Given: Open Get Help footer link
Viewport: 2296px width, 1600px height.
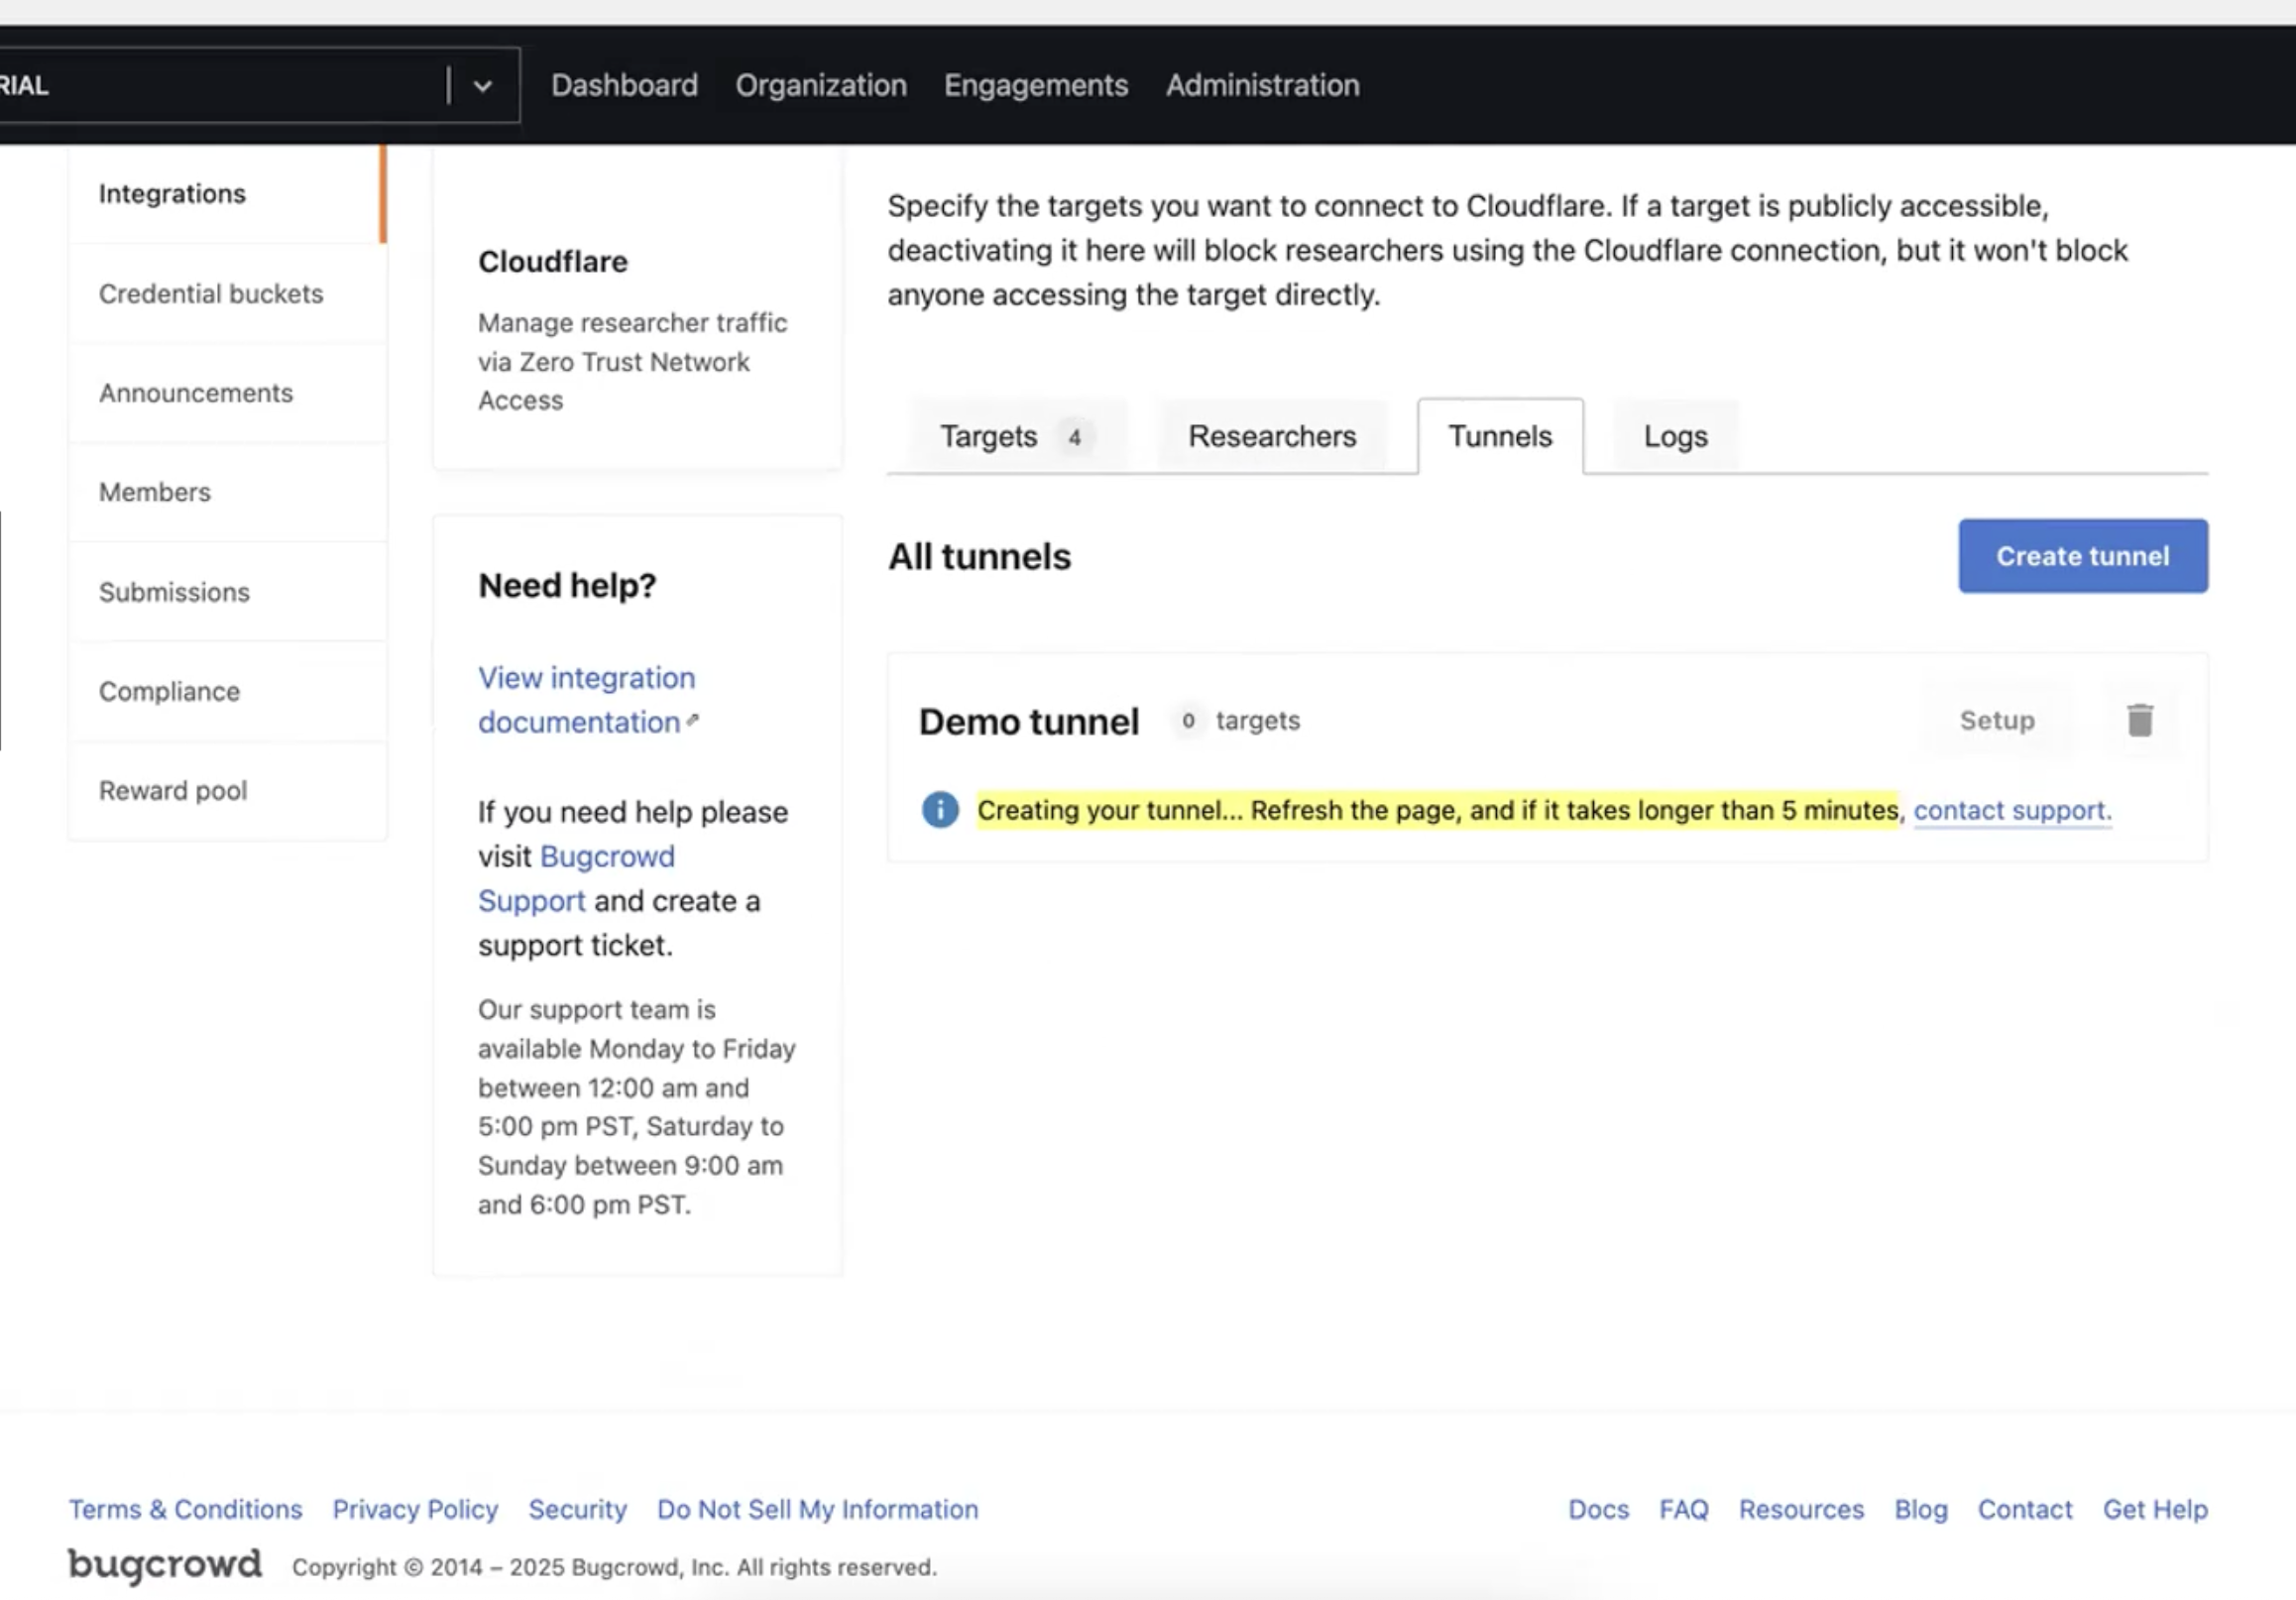Looking at the screenshot, I should [2155, 1509].
